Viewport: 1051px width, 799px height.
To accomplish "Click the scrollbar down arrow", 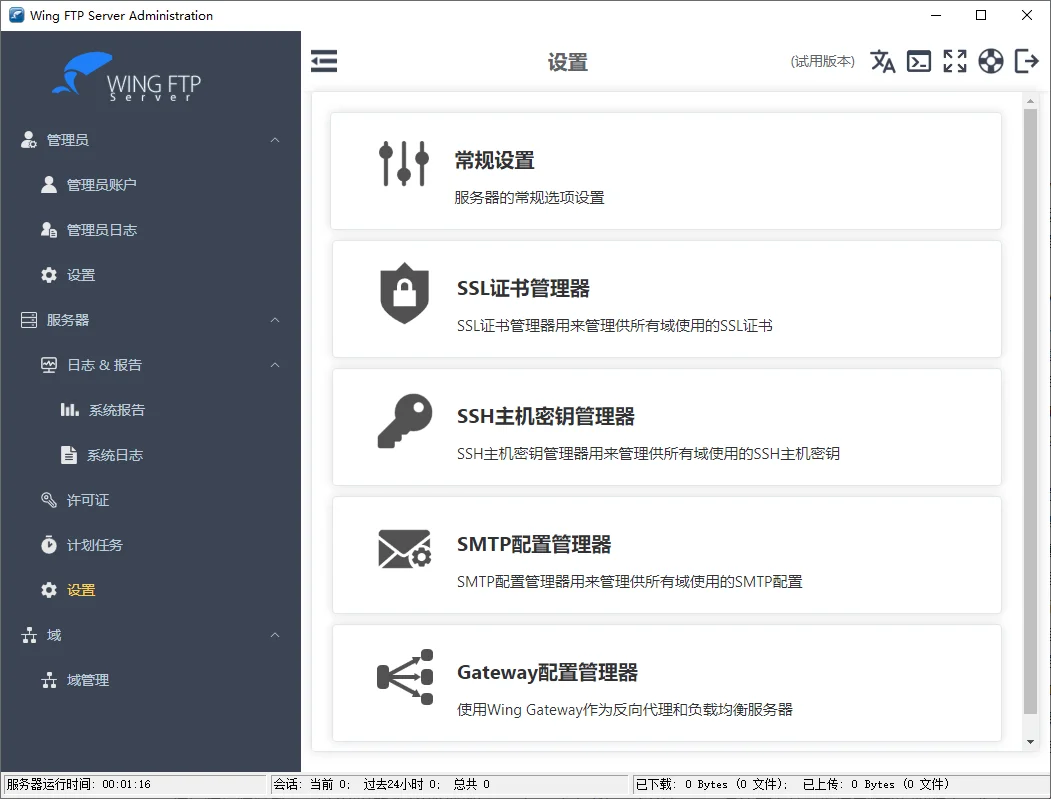I will 1030,742.
